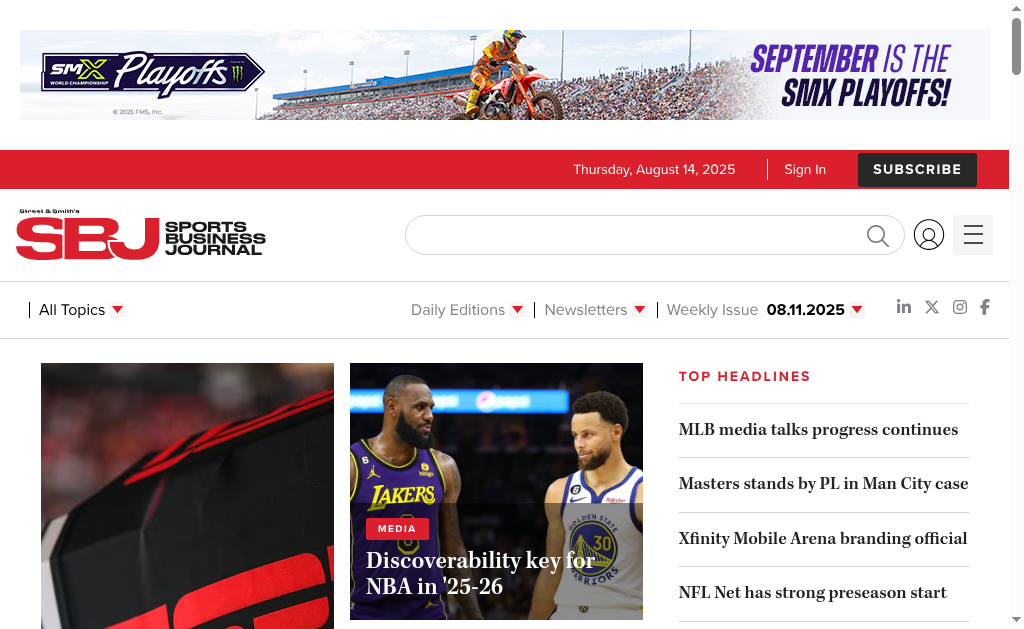This screenshot has height=629, width=1024.
Task: Open the user account profile icon
Action: click(929, 235)
